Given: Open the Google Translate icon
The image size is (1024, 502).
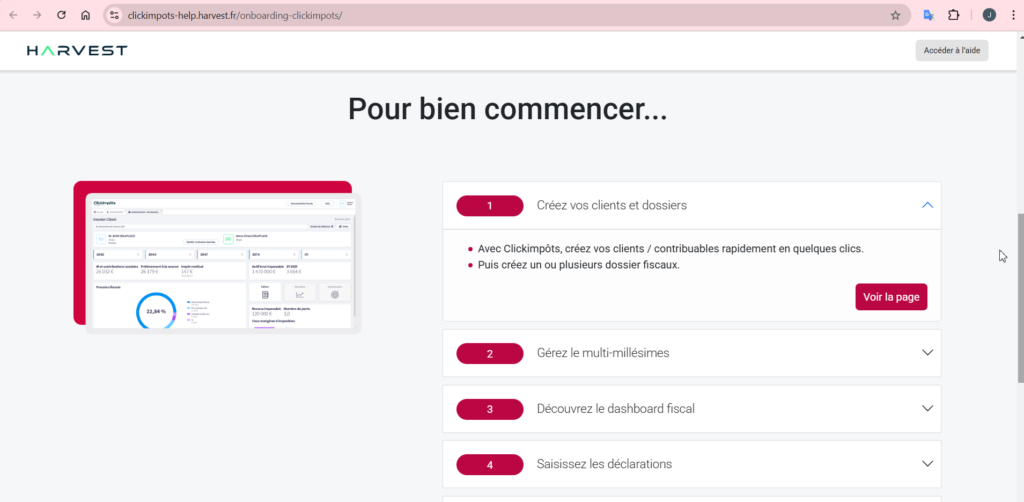Looking at the screenshot, I should (x=928, y=15).
